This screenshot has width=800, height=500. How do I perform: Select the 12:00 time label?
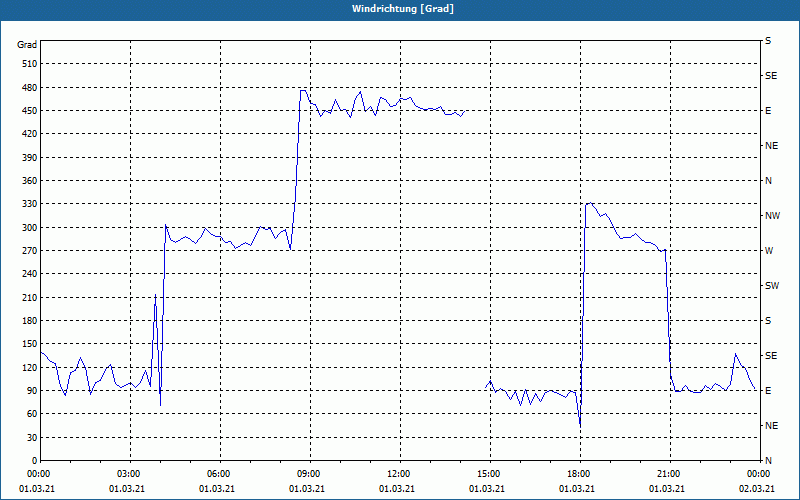tap(398, 473)
